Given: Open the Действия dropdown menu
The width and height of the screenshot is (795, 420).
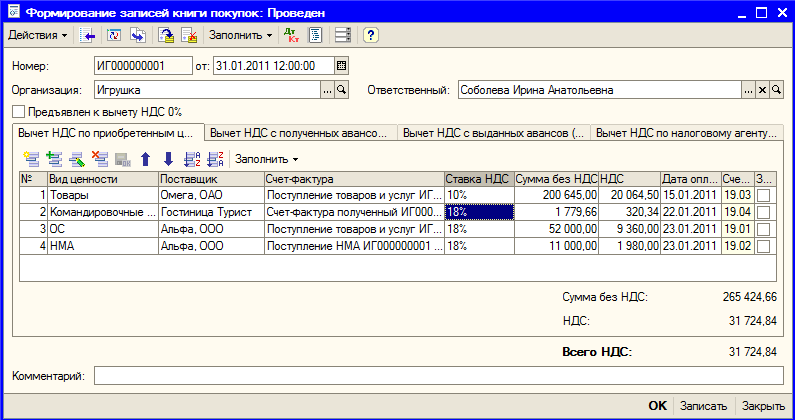Looking at the screenshot, I should 38,36.
